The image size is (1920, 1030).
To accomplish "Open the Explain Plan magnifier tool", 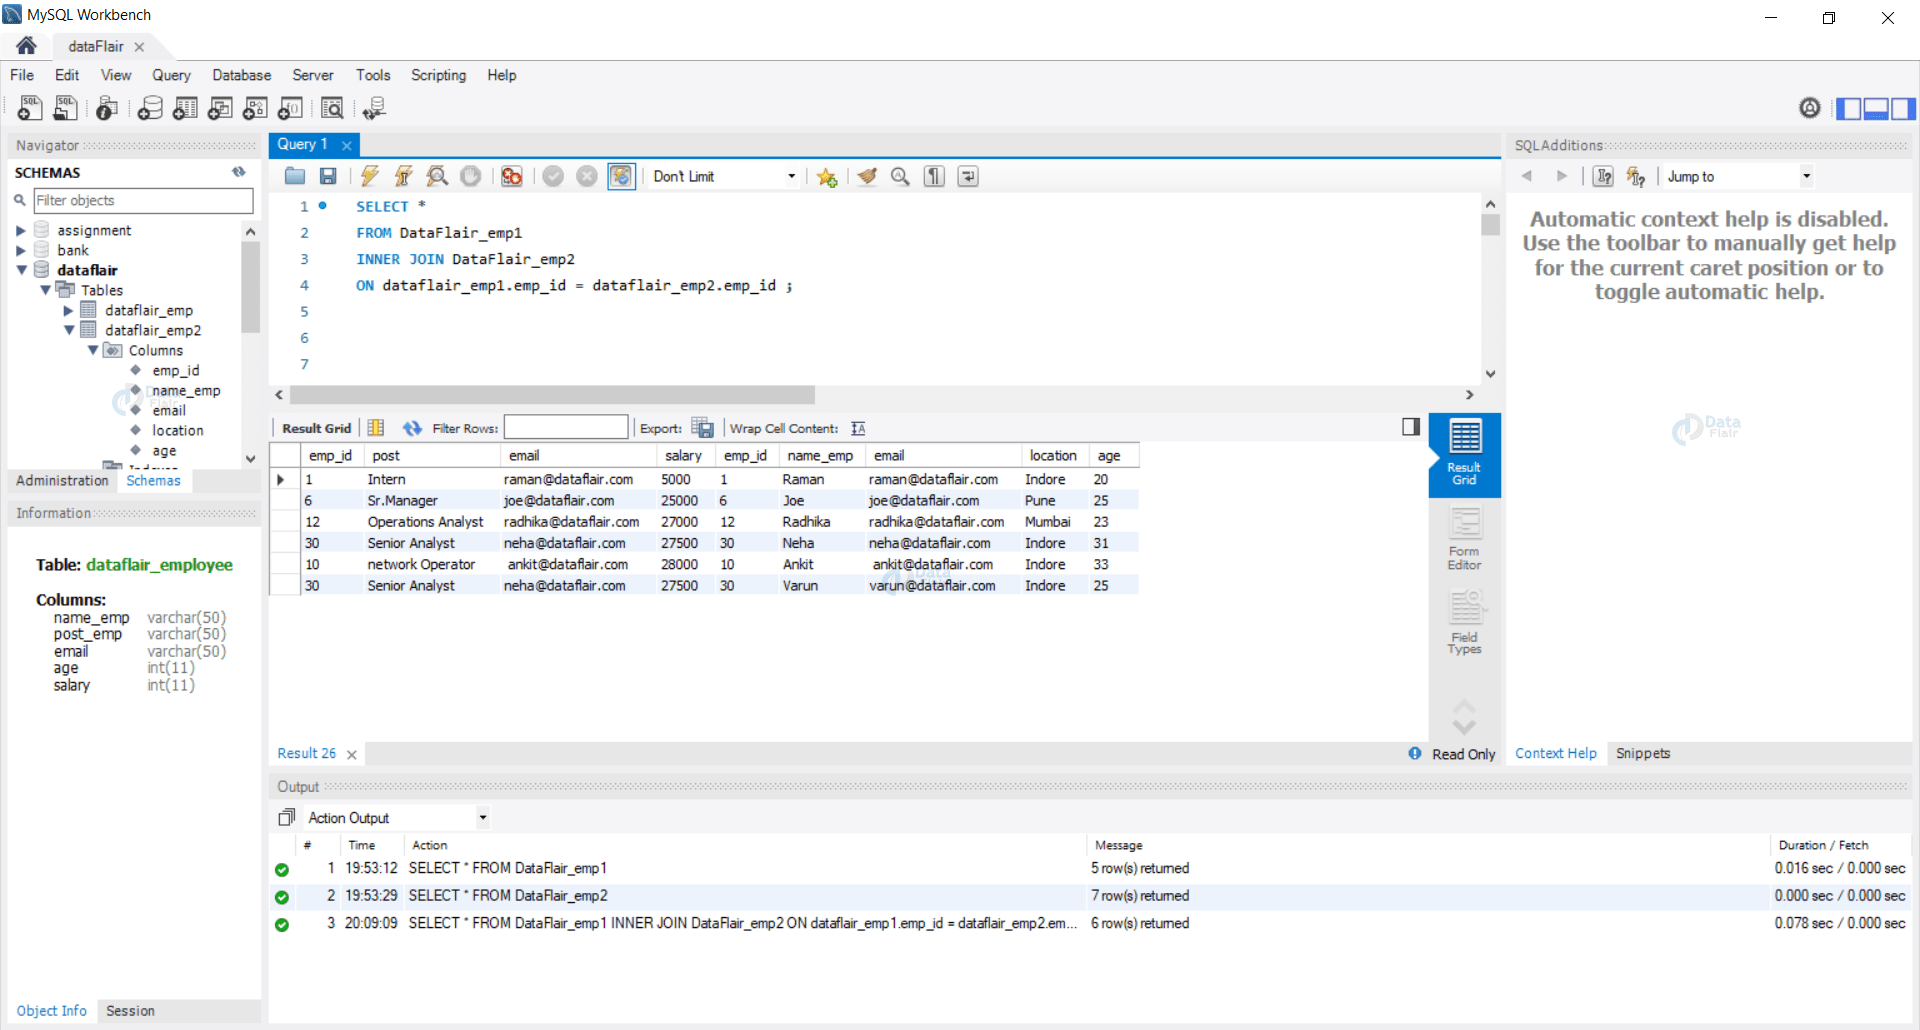I will 436,176.
